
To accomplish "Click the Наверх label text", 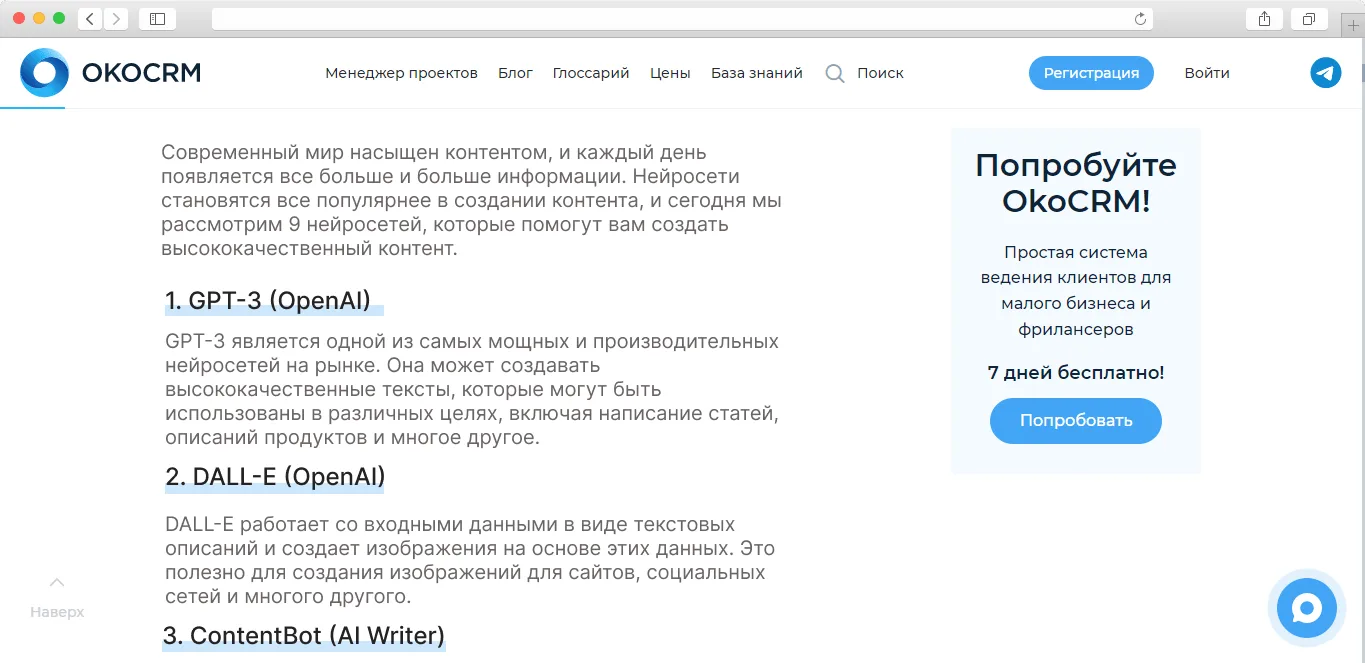I will pyautogui.click(x=57, y=612).
